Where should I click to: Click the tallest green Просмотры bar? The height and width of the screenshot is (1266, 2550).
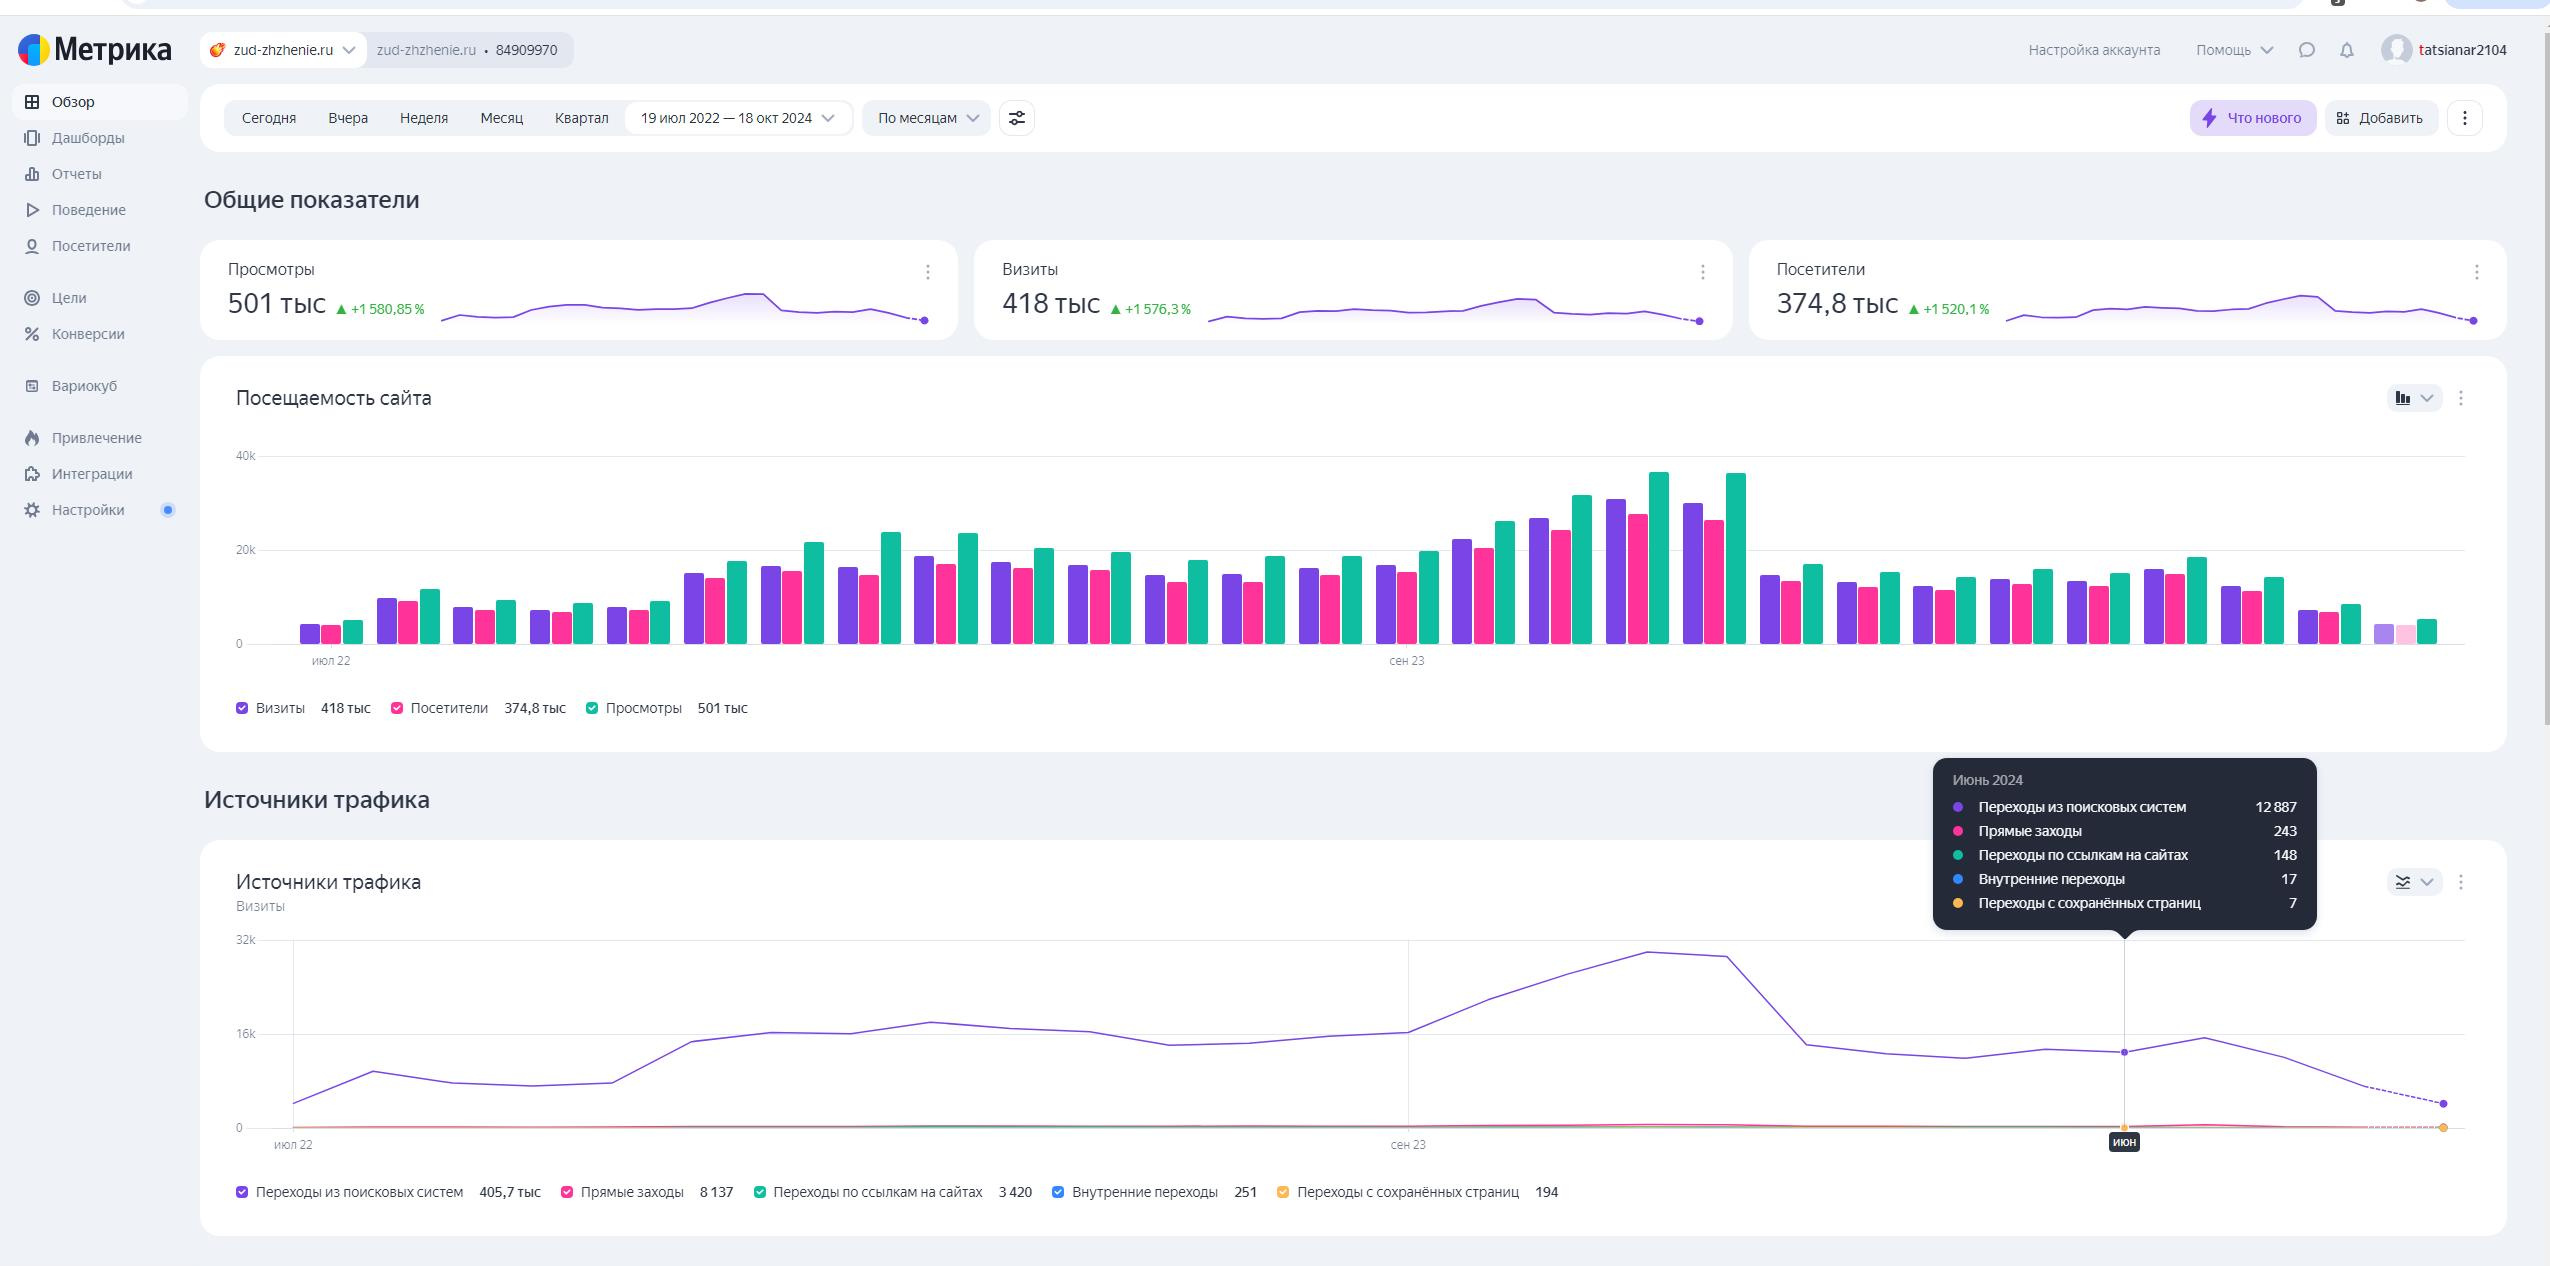pos(1658,558)
